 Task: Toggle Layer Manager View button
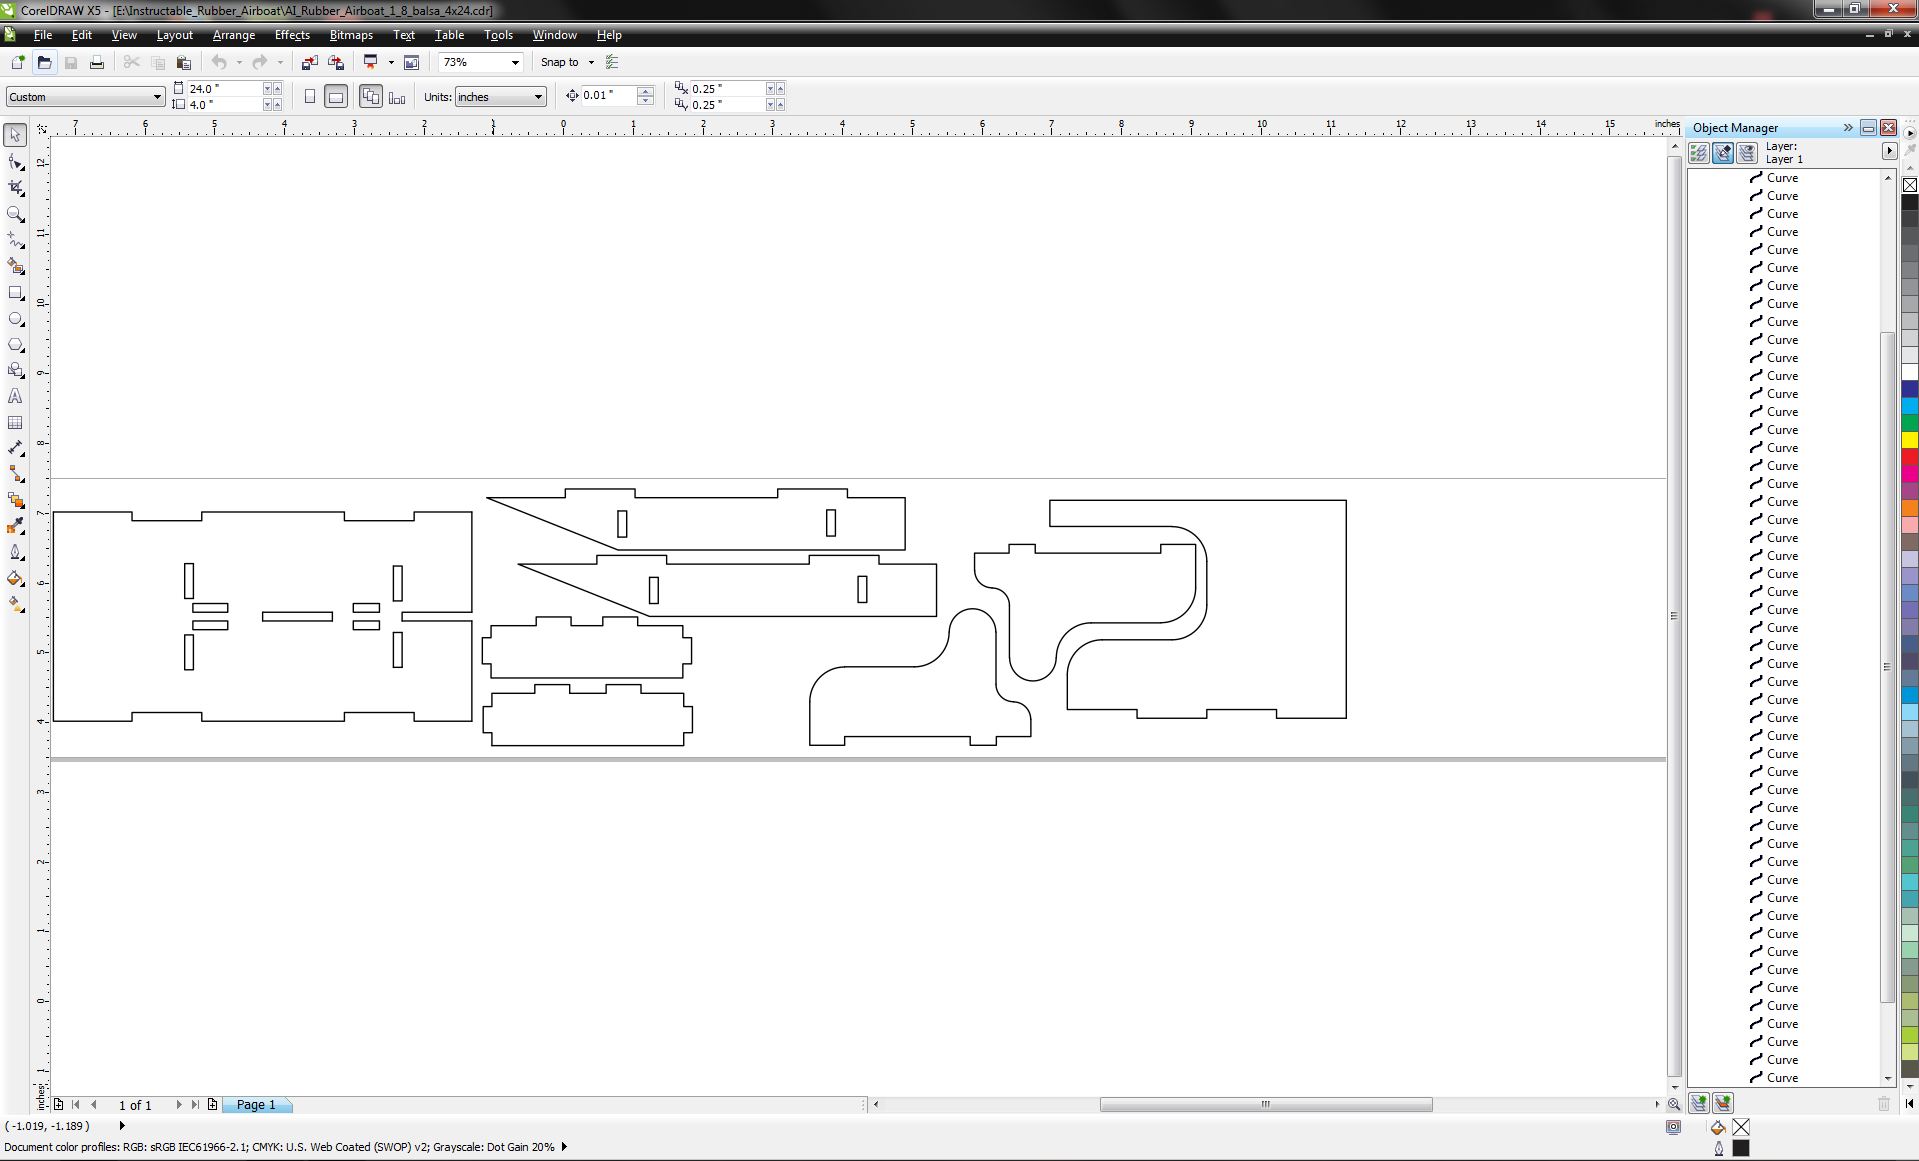coord(1746,153)
